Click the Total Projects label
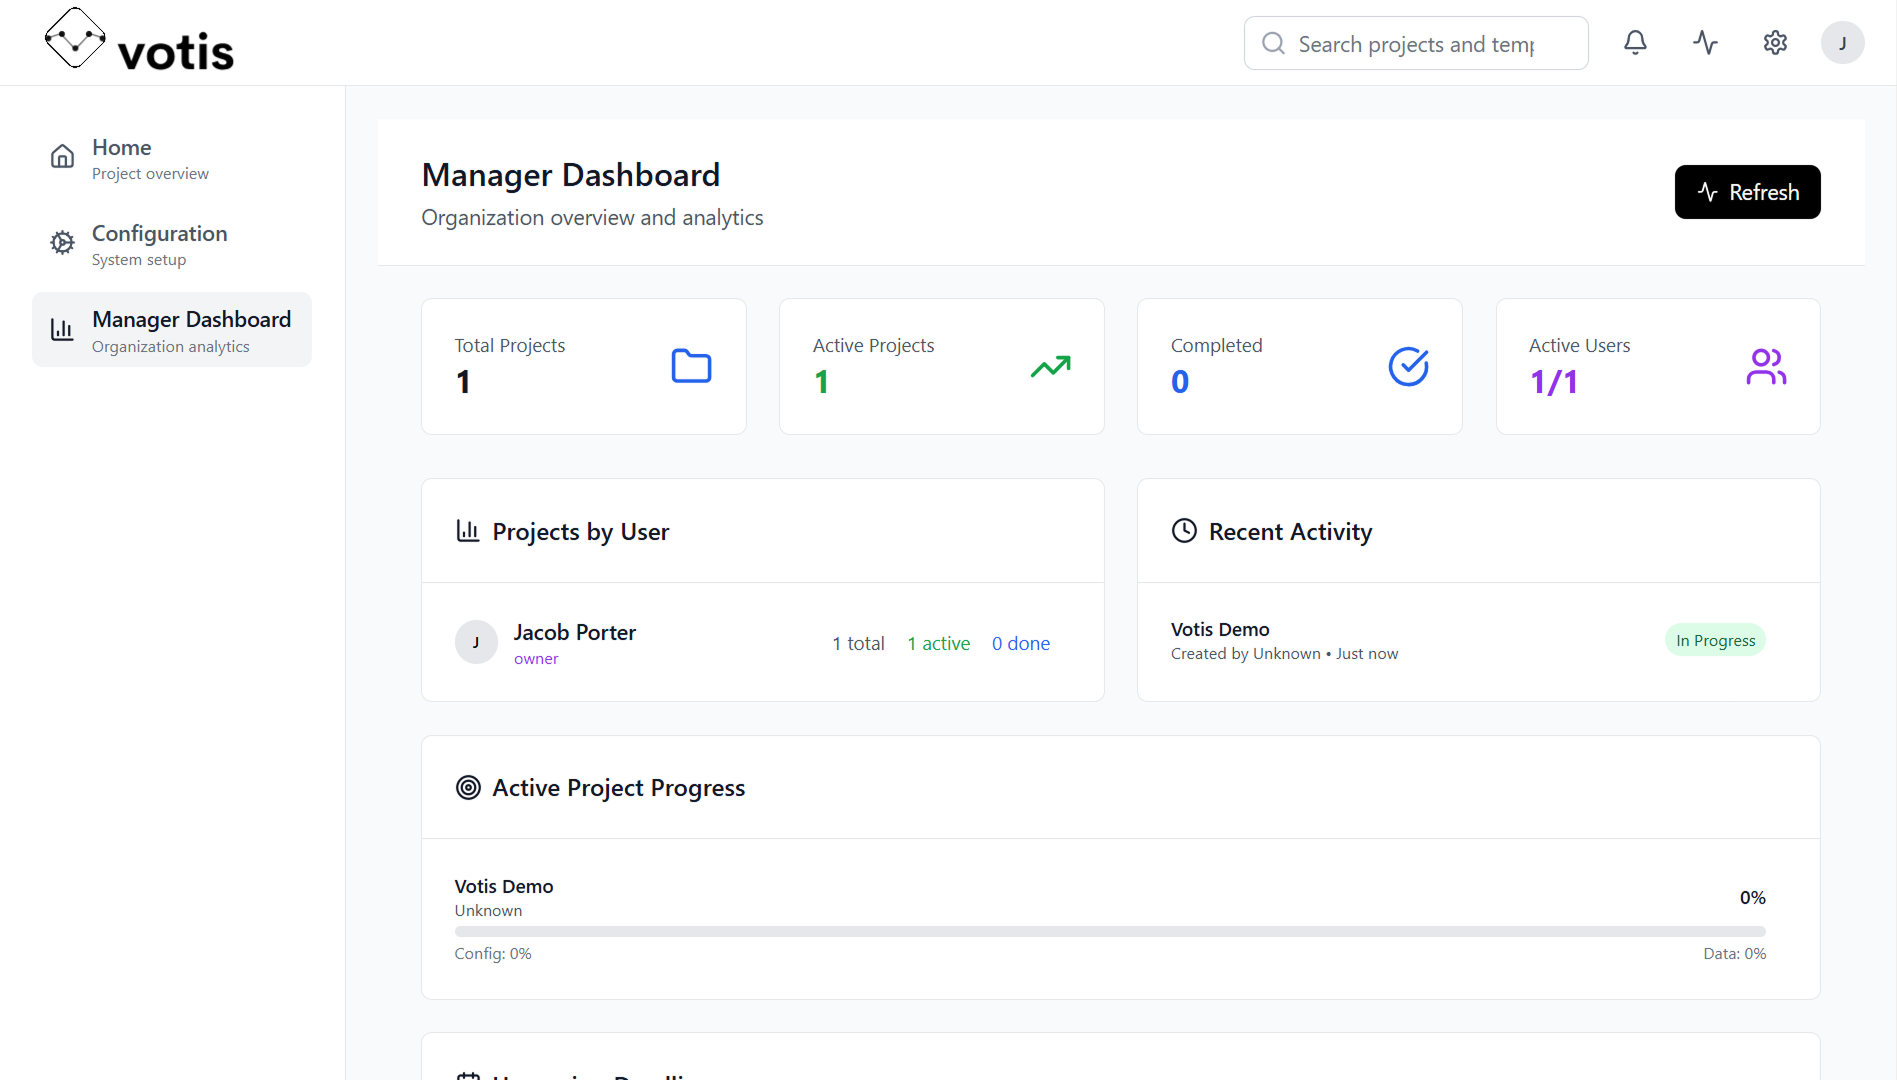The image size is (1897, 1080). click(510, 345)
